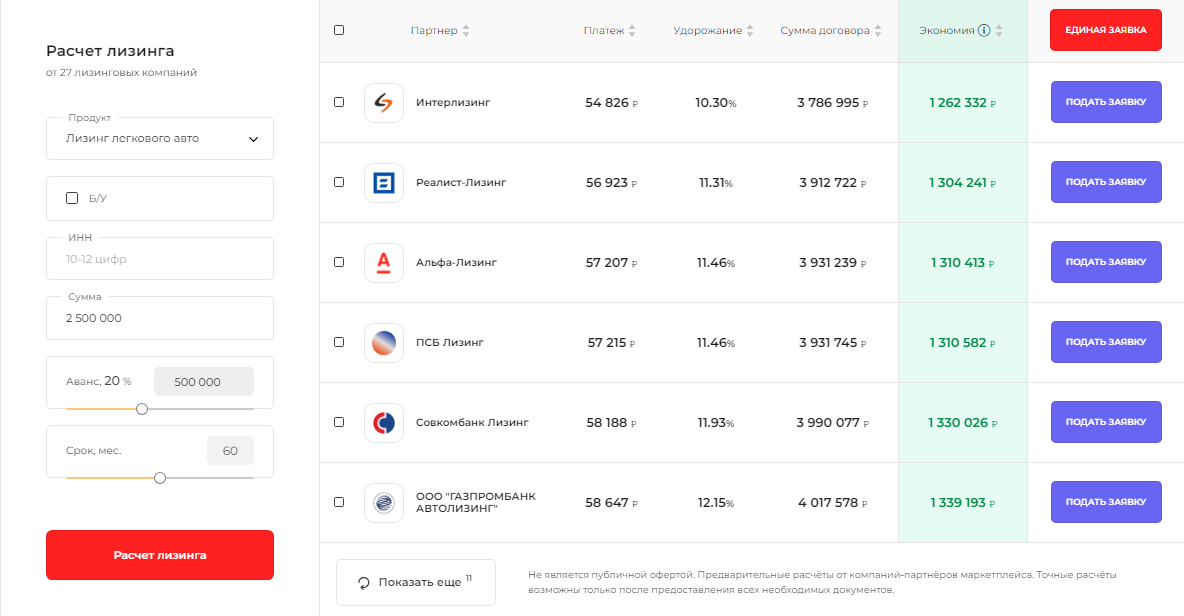Click the Удорожание column header

(708, 30)
